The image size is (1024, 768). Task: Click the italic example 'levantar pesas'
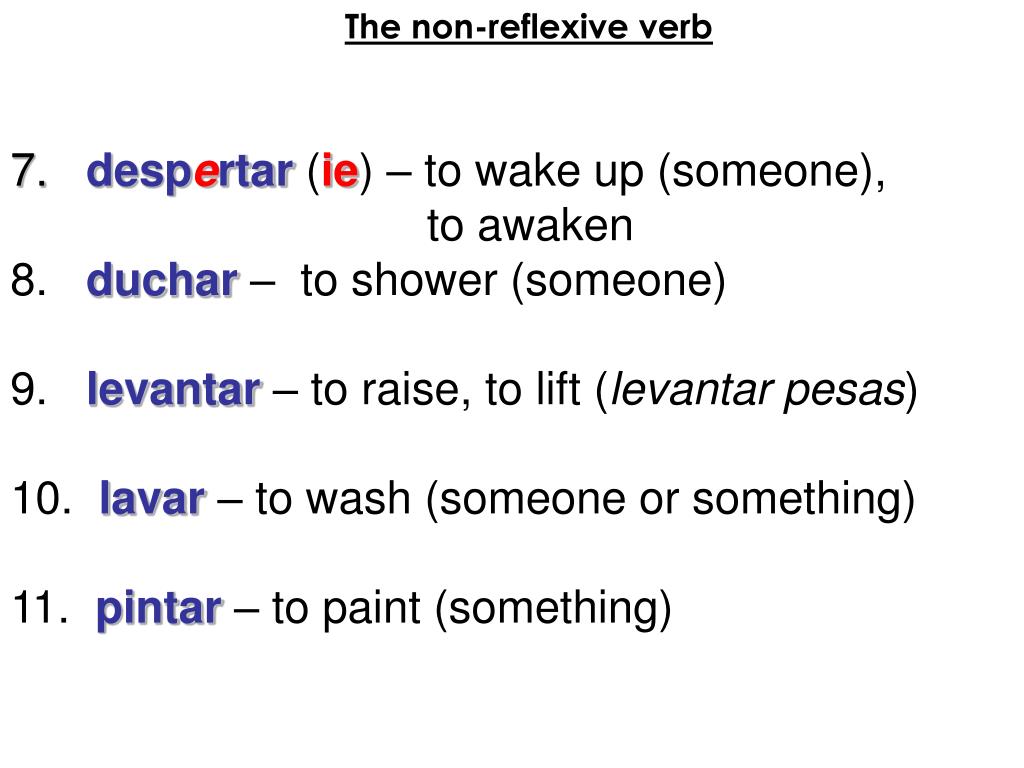tap(758, 391)
